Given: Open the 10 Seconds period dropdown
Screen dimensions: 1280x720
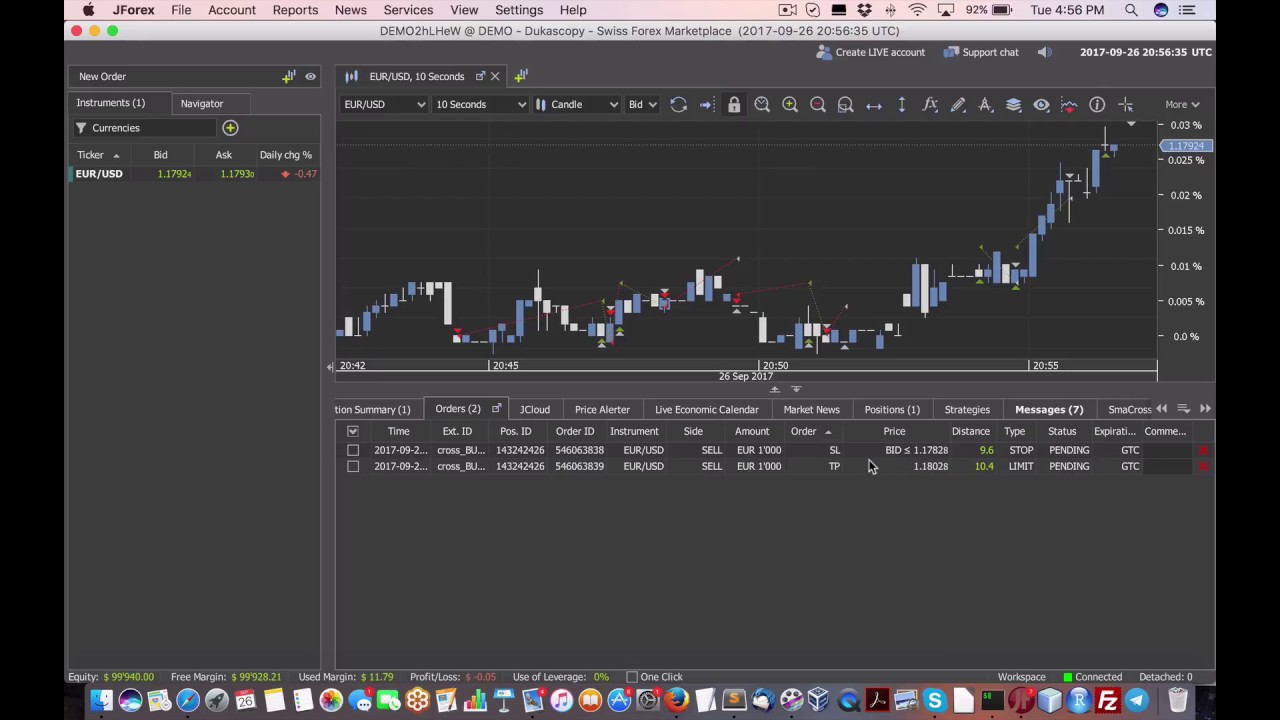Looking at the screenshot, I should [480, 104].
